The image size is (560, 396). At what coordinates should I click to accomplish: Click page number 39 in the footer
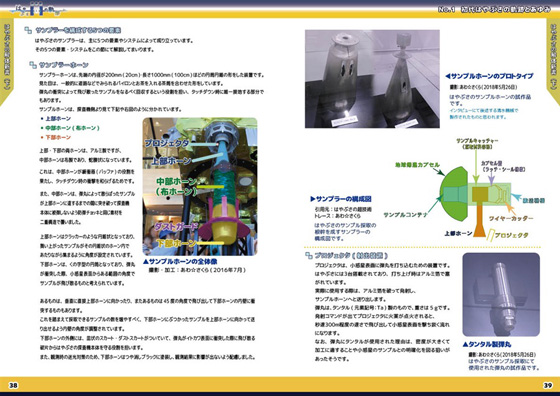point(548,385)
